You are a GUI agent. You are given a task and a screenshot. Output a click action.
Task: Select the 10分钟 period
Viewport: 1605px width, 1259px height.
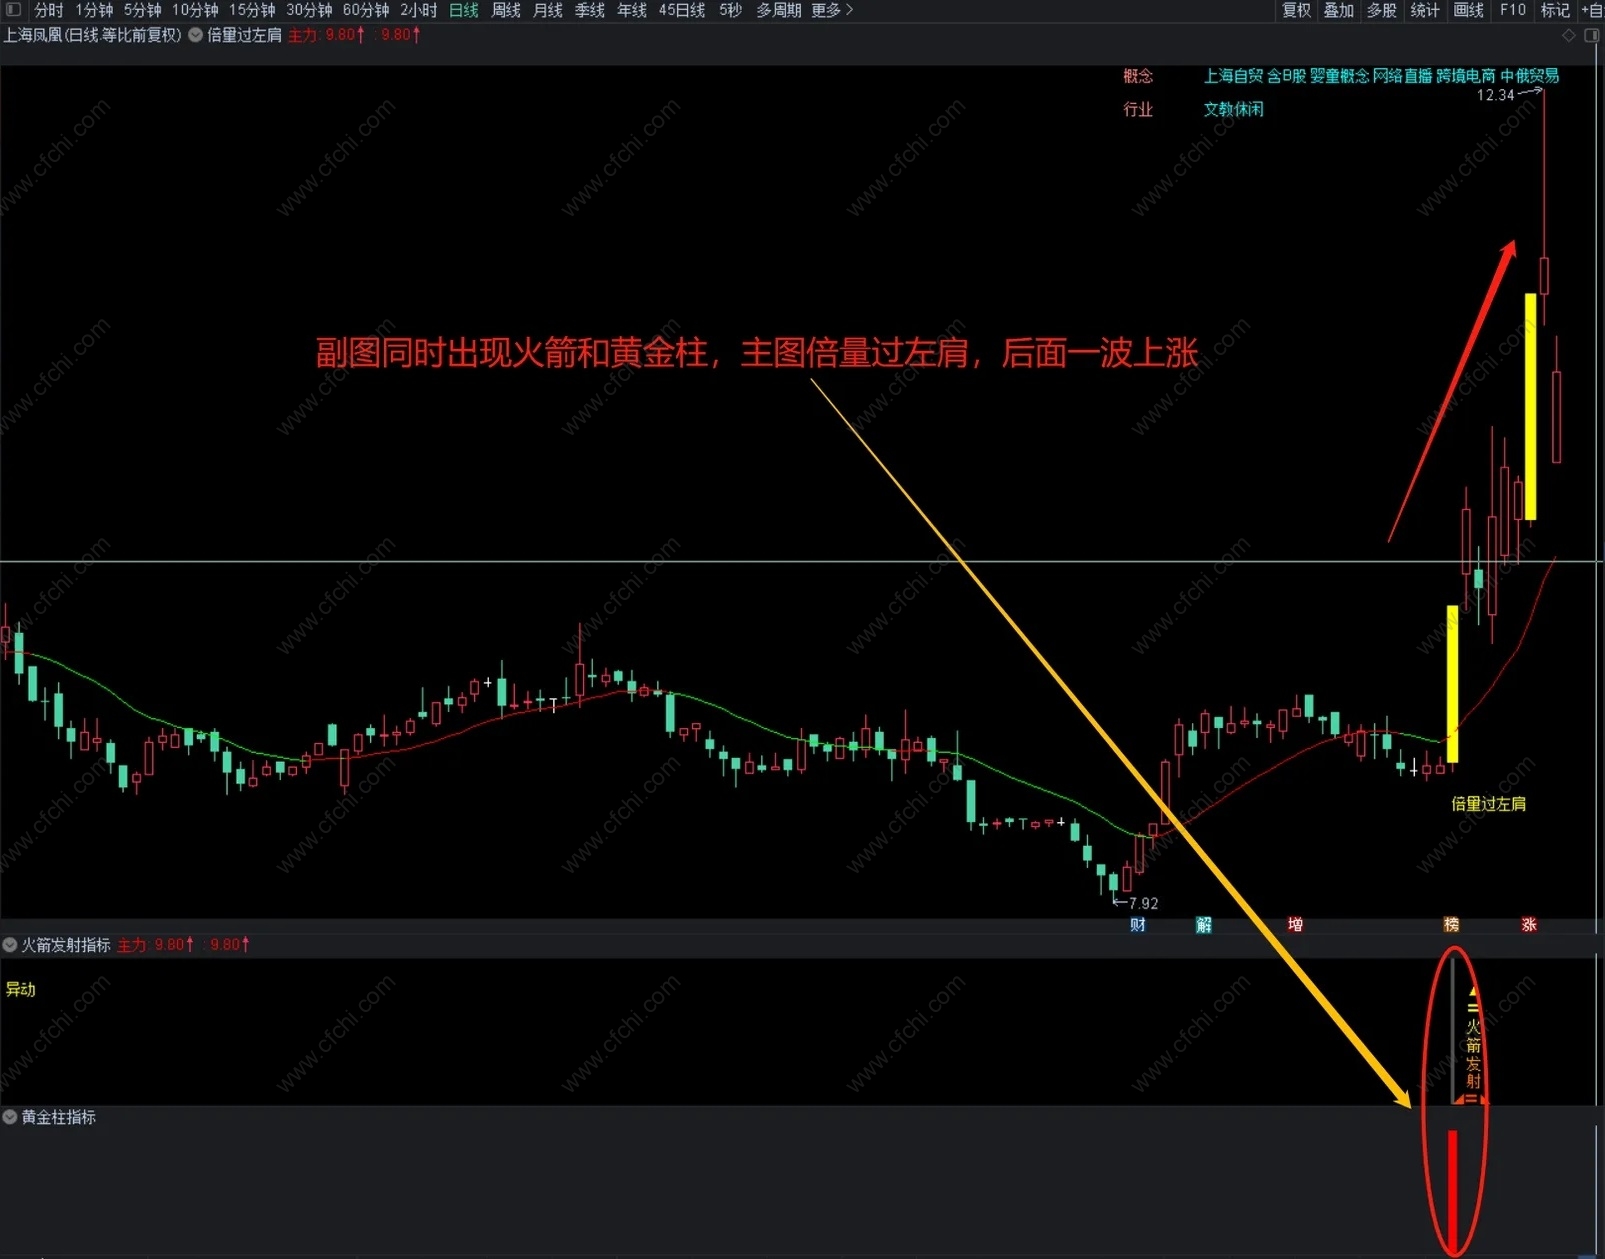pos(195,10)
